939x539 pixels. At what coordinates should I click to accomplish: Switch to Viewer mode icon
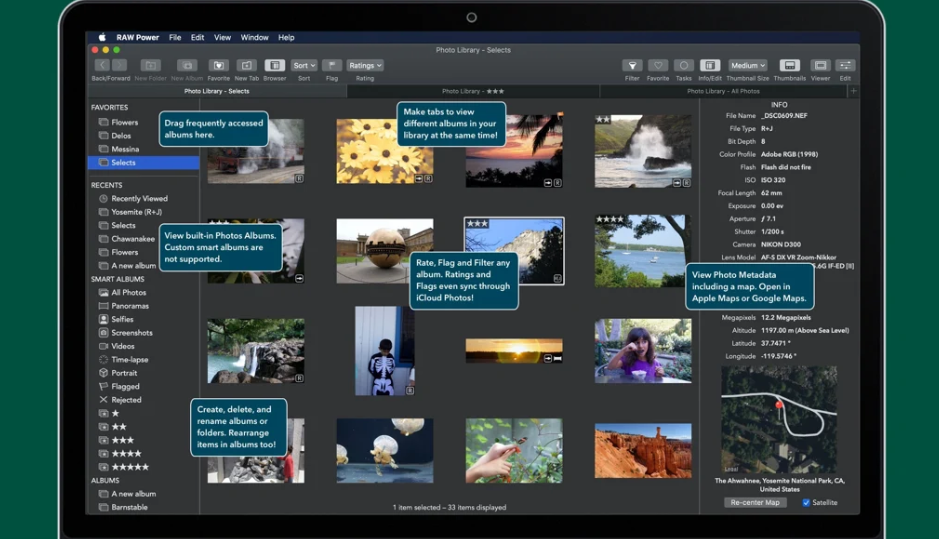click(x=820, y=66)
